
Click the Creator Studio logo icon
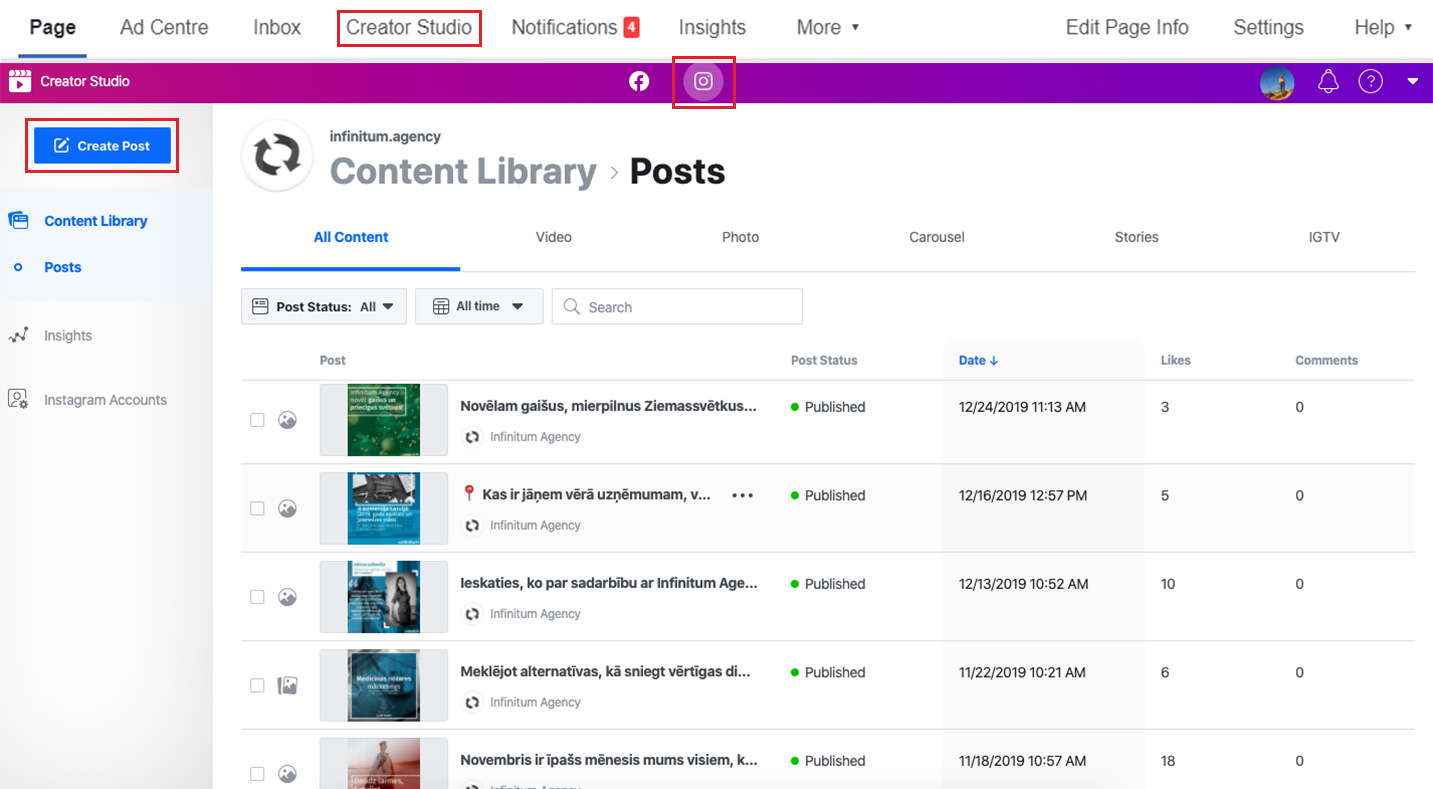pos(20,81)
